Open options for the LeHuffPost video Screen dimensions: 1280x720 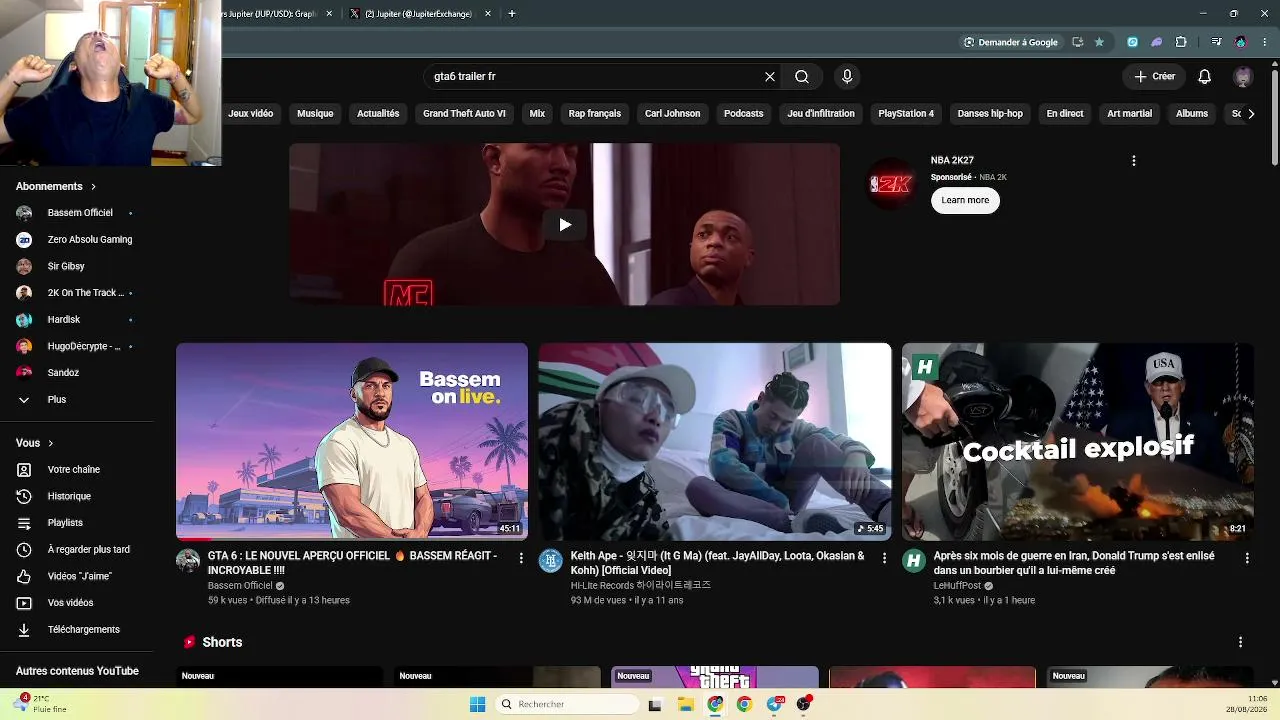click(x=1247, y=558)
